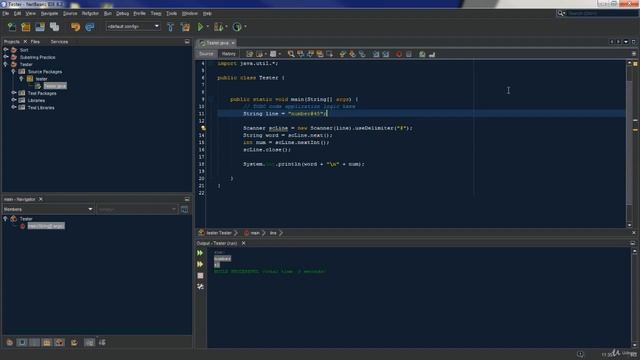Switch to editor Source view
The width and height of the screenshot is (640, 360).
206,54
